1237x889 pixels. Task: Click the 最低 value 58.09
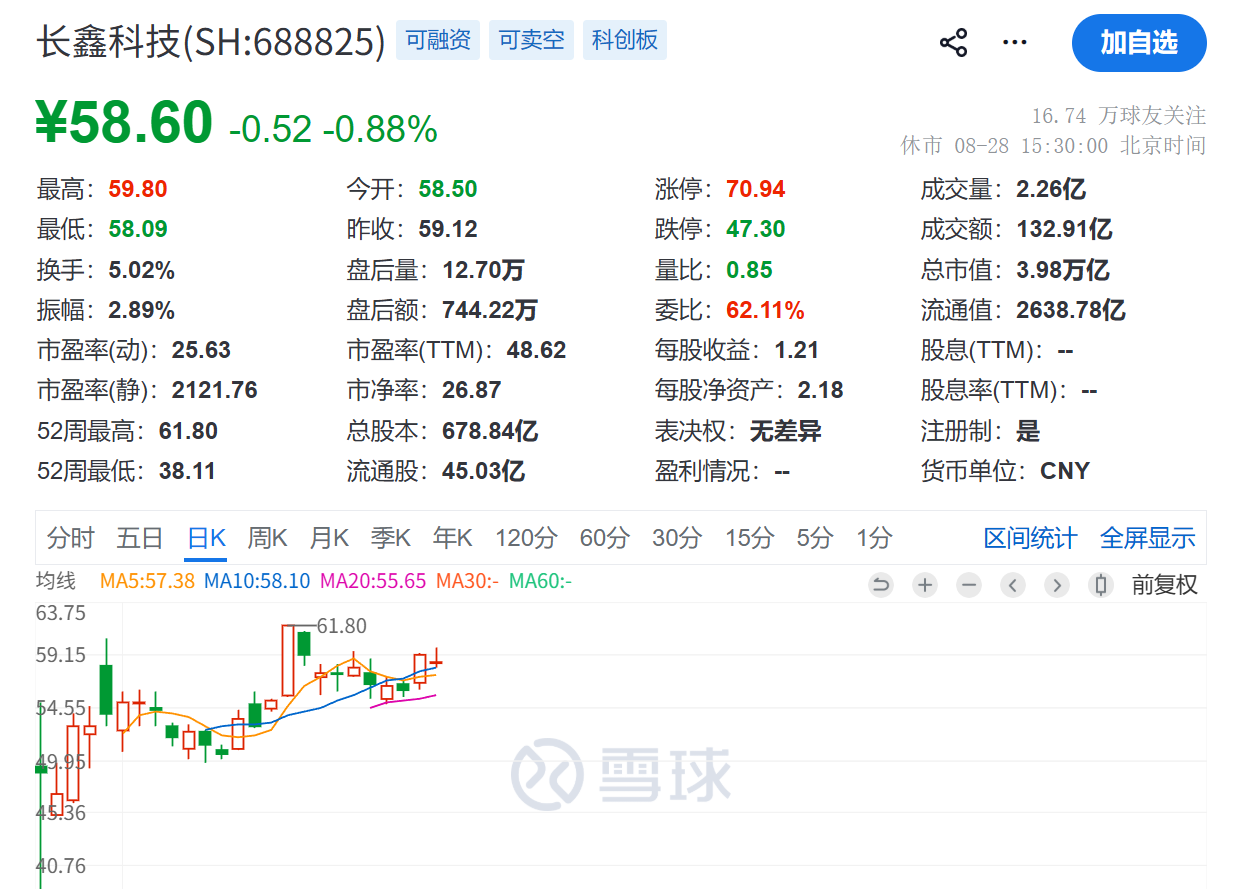point(138,229)
